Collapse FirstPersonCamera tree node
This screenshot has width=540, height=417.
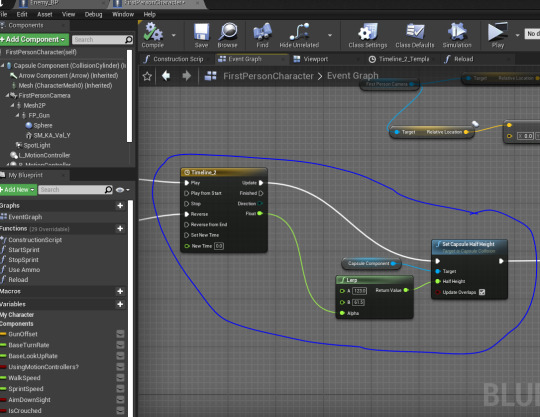click(x=7, y=95)
